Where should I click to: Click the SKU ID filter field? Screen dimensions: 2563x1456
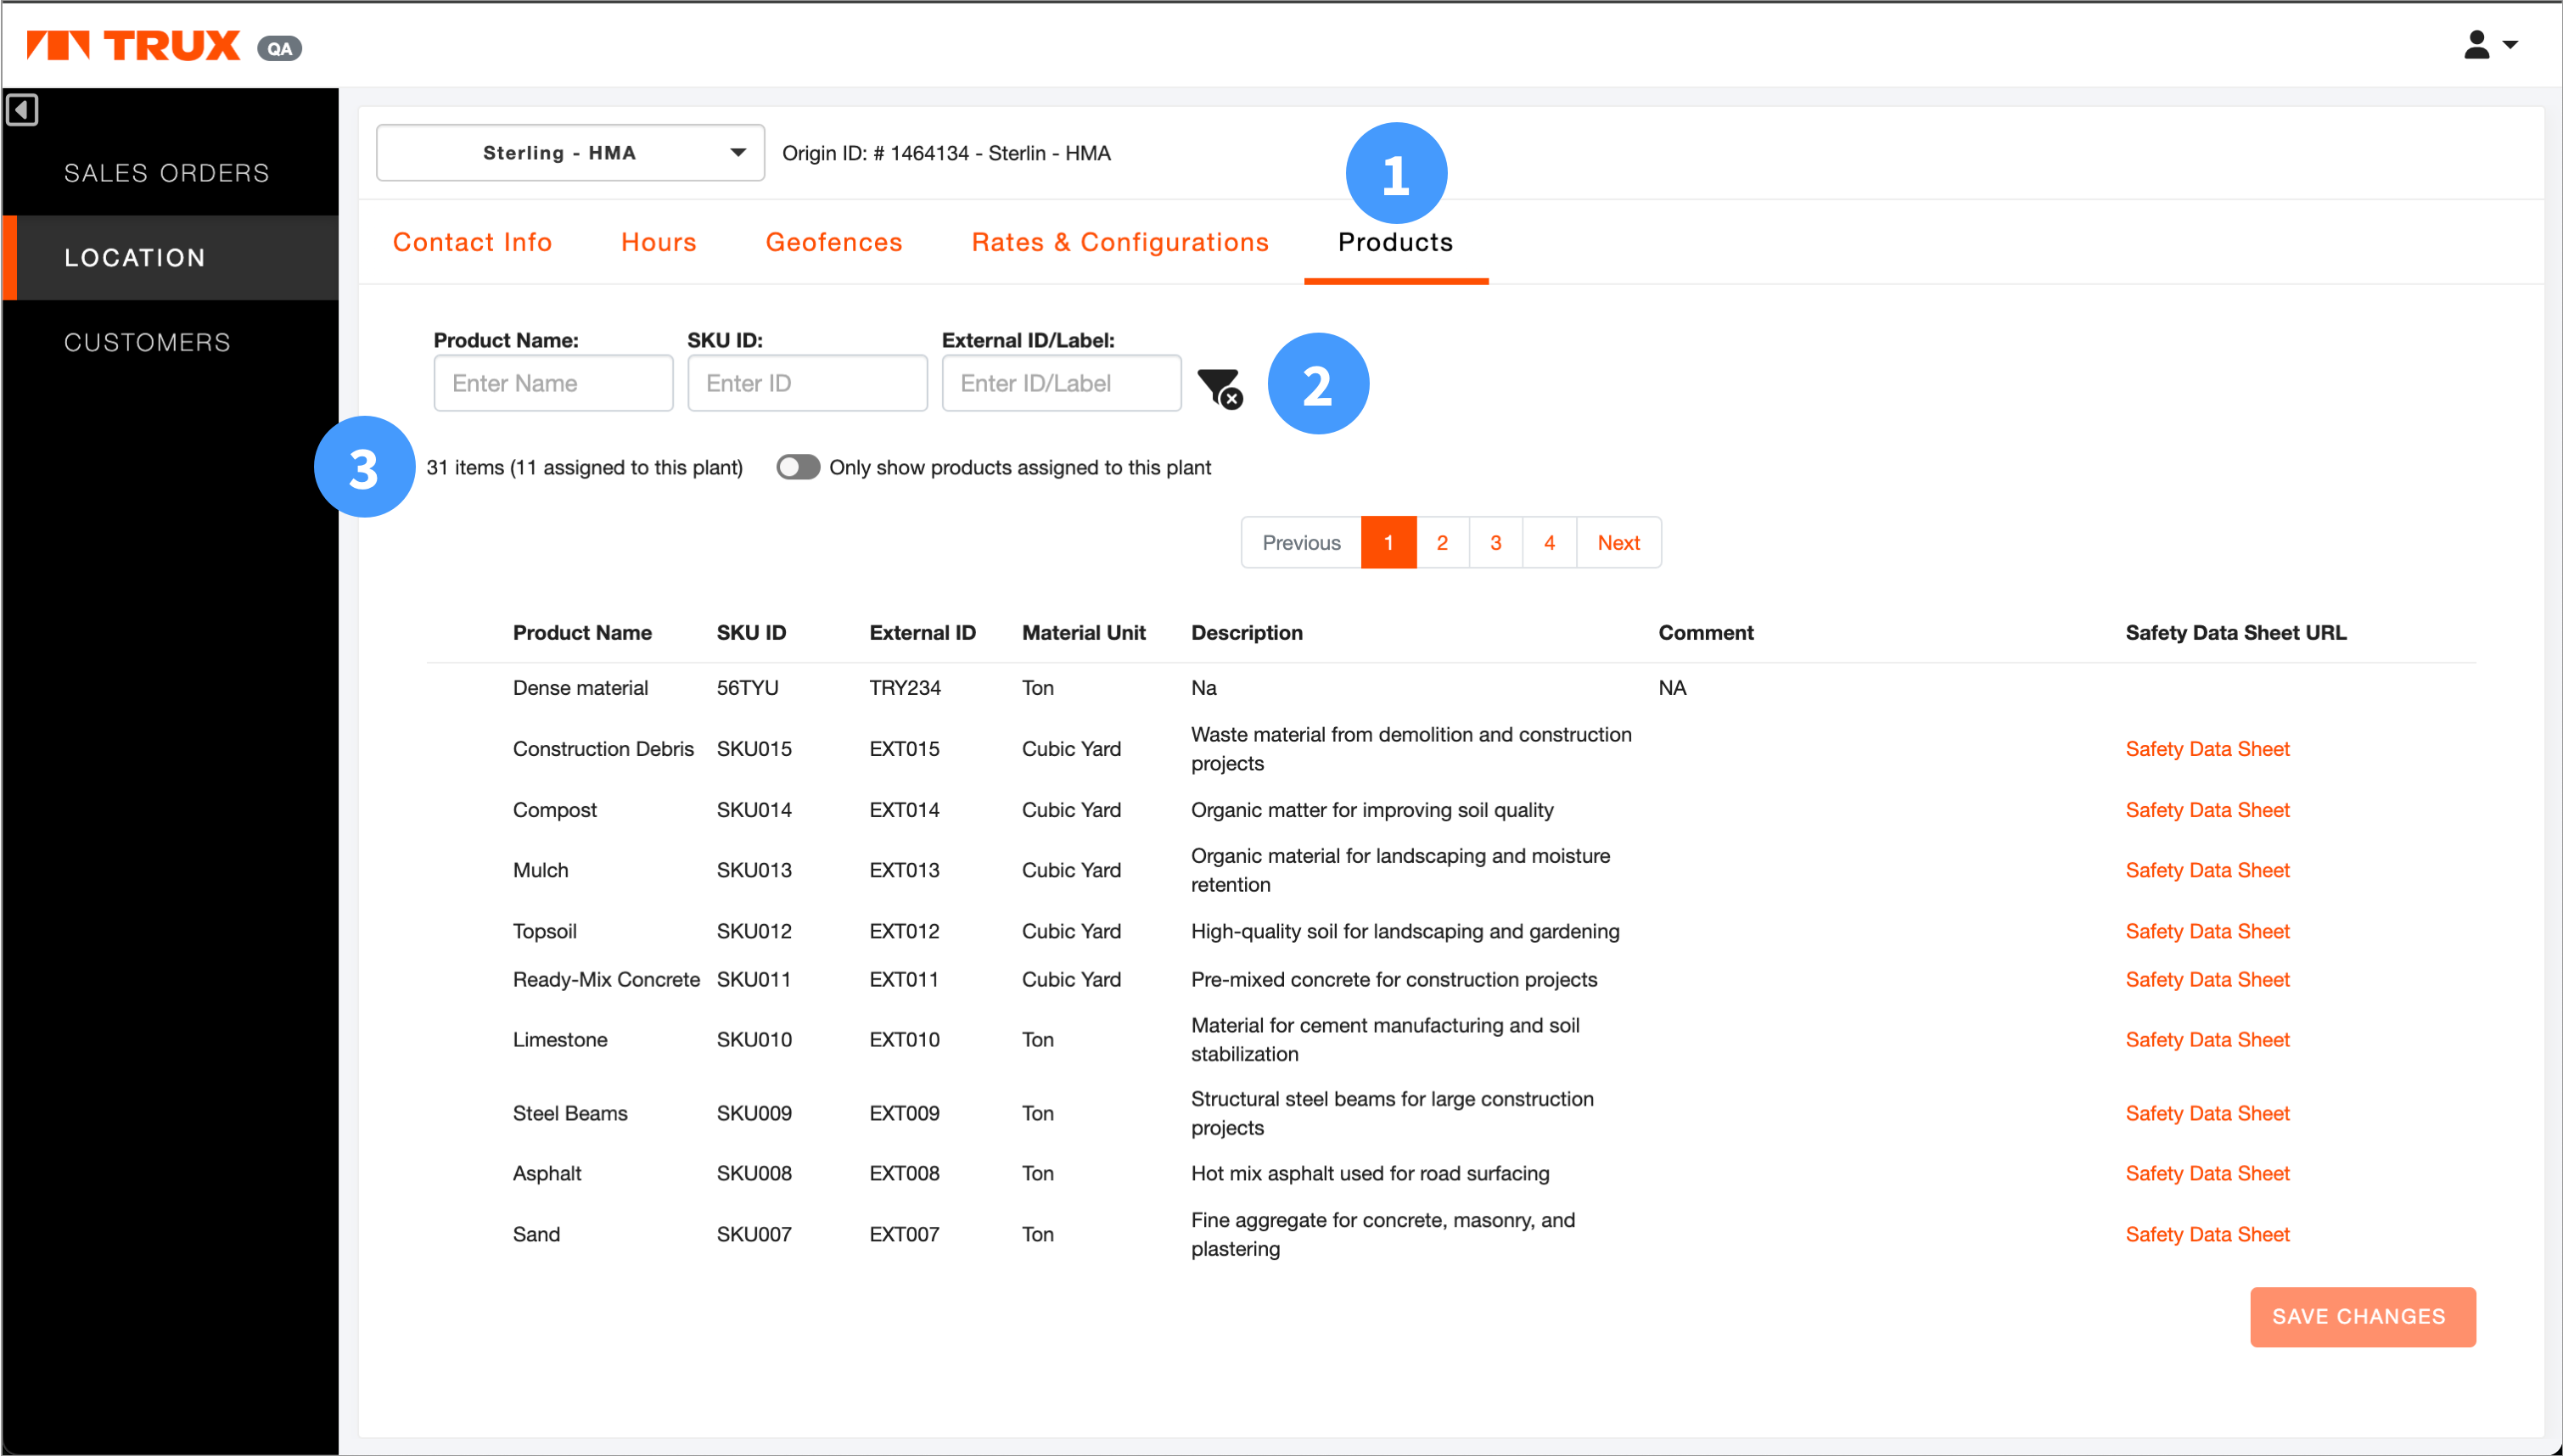807,383
